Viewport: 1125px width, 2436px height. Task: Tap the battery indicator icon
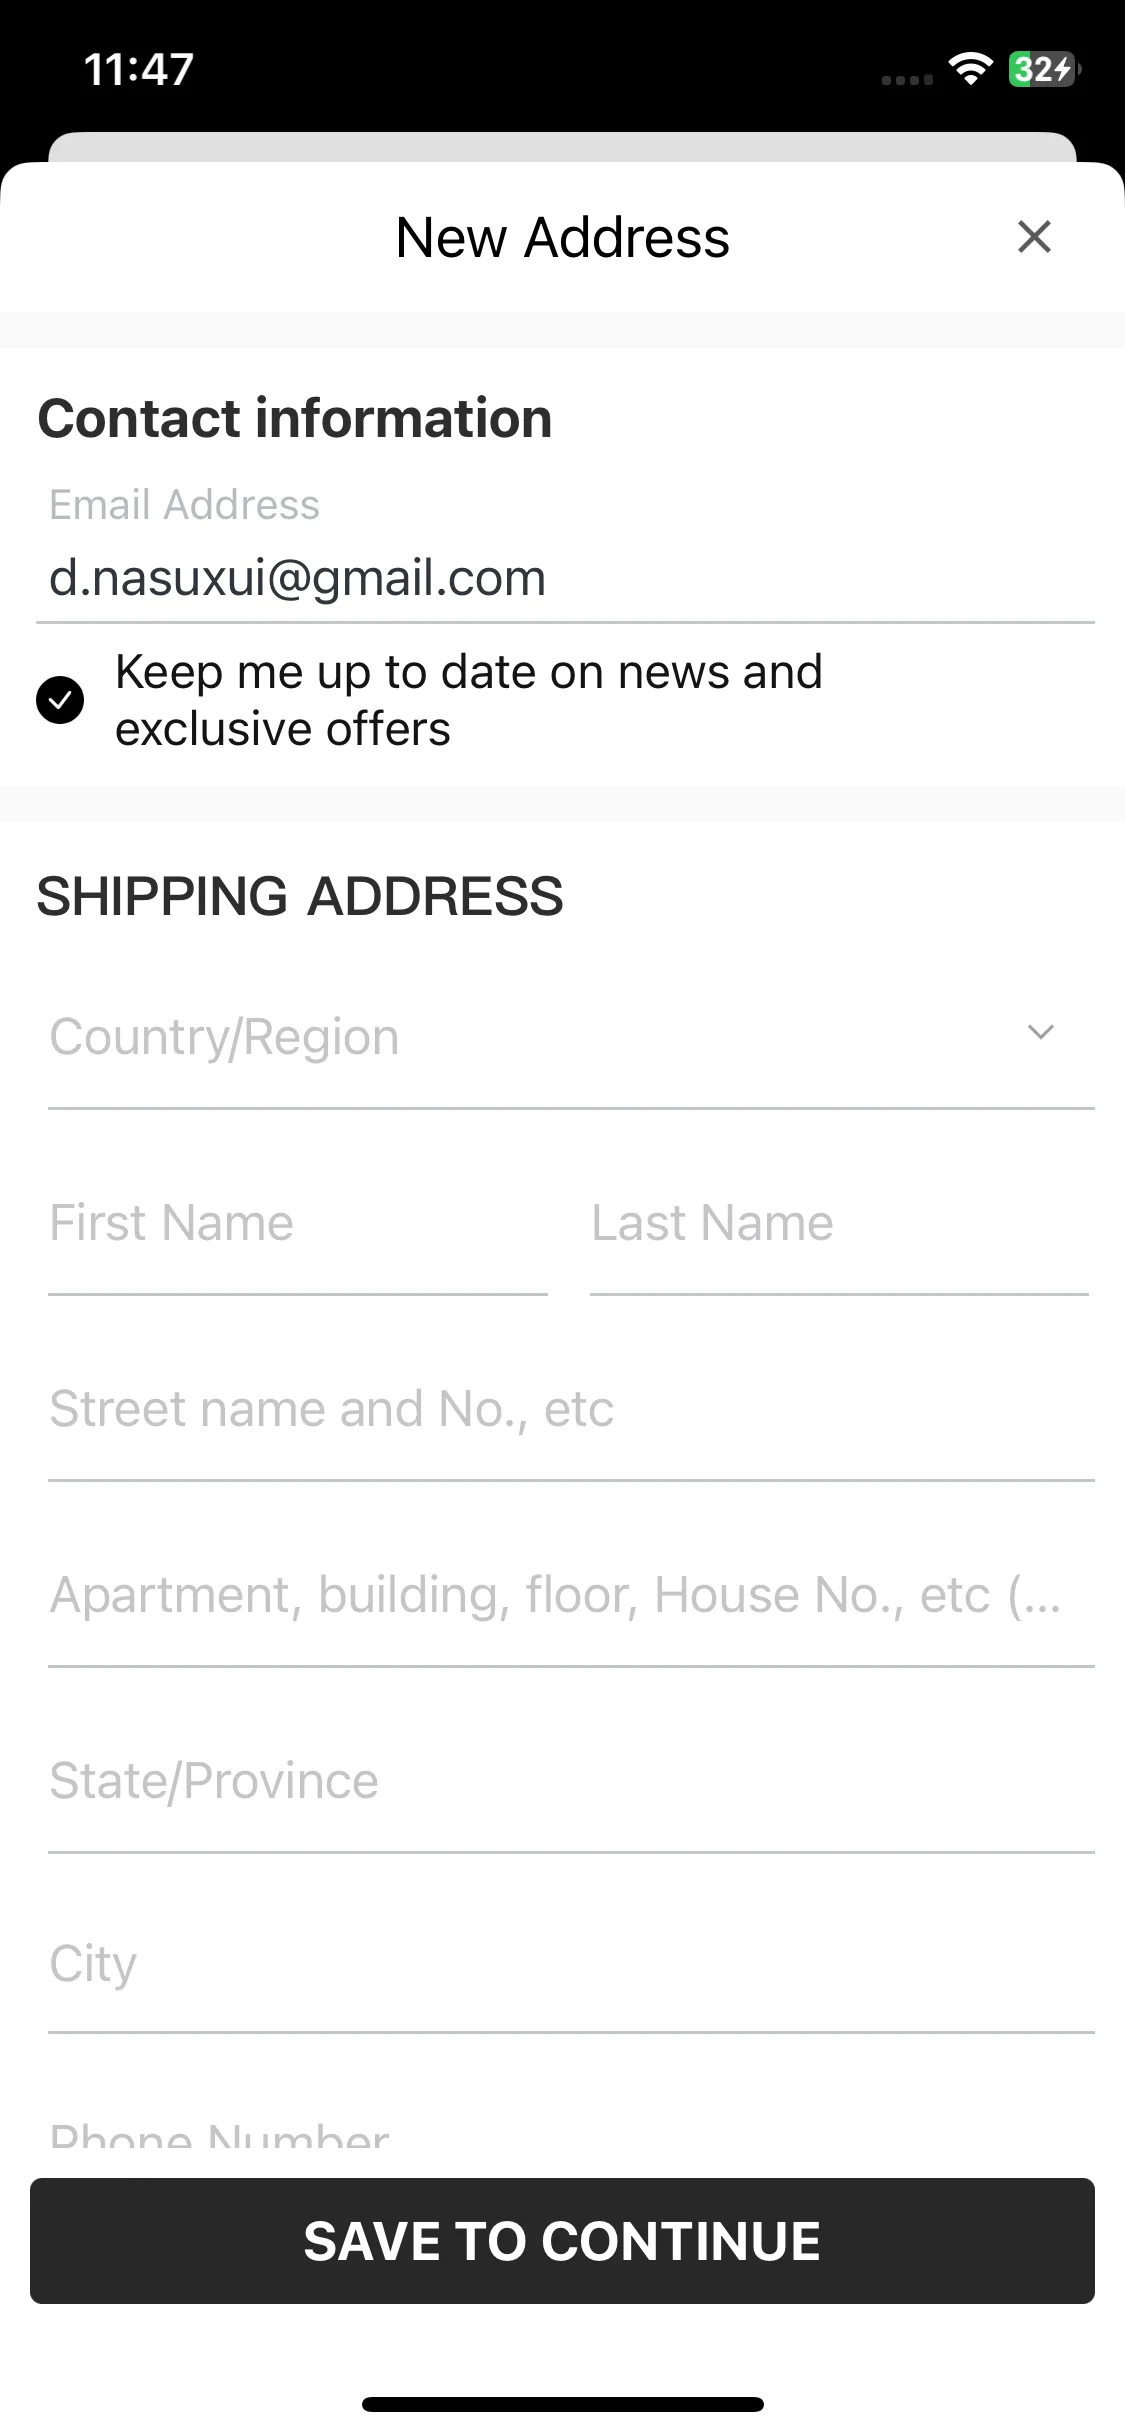(1044, 69)
